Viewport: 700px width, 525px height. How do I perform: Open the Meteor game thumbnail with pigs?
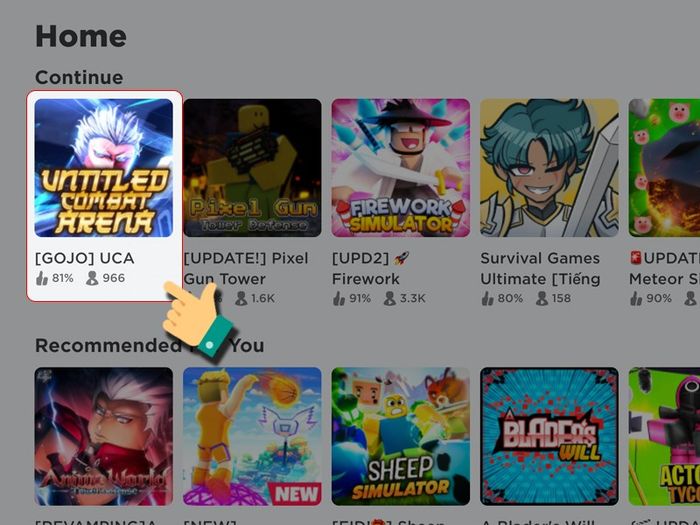coord(664,168)
